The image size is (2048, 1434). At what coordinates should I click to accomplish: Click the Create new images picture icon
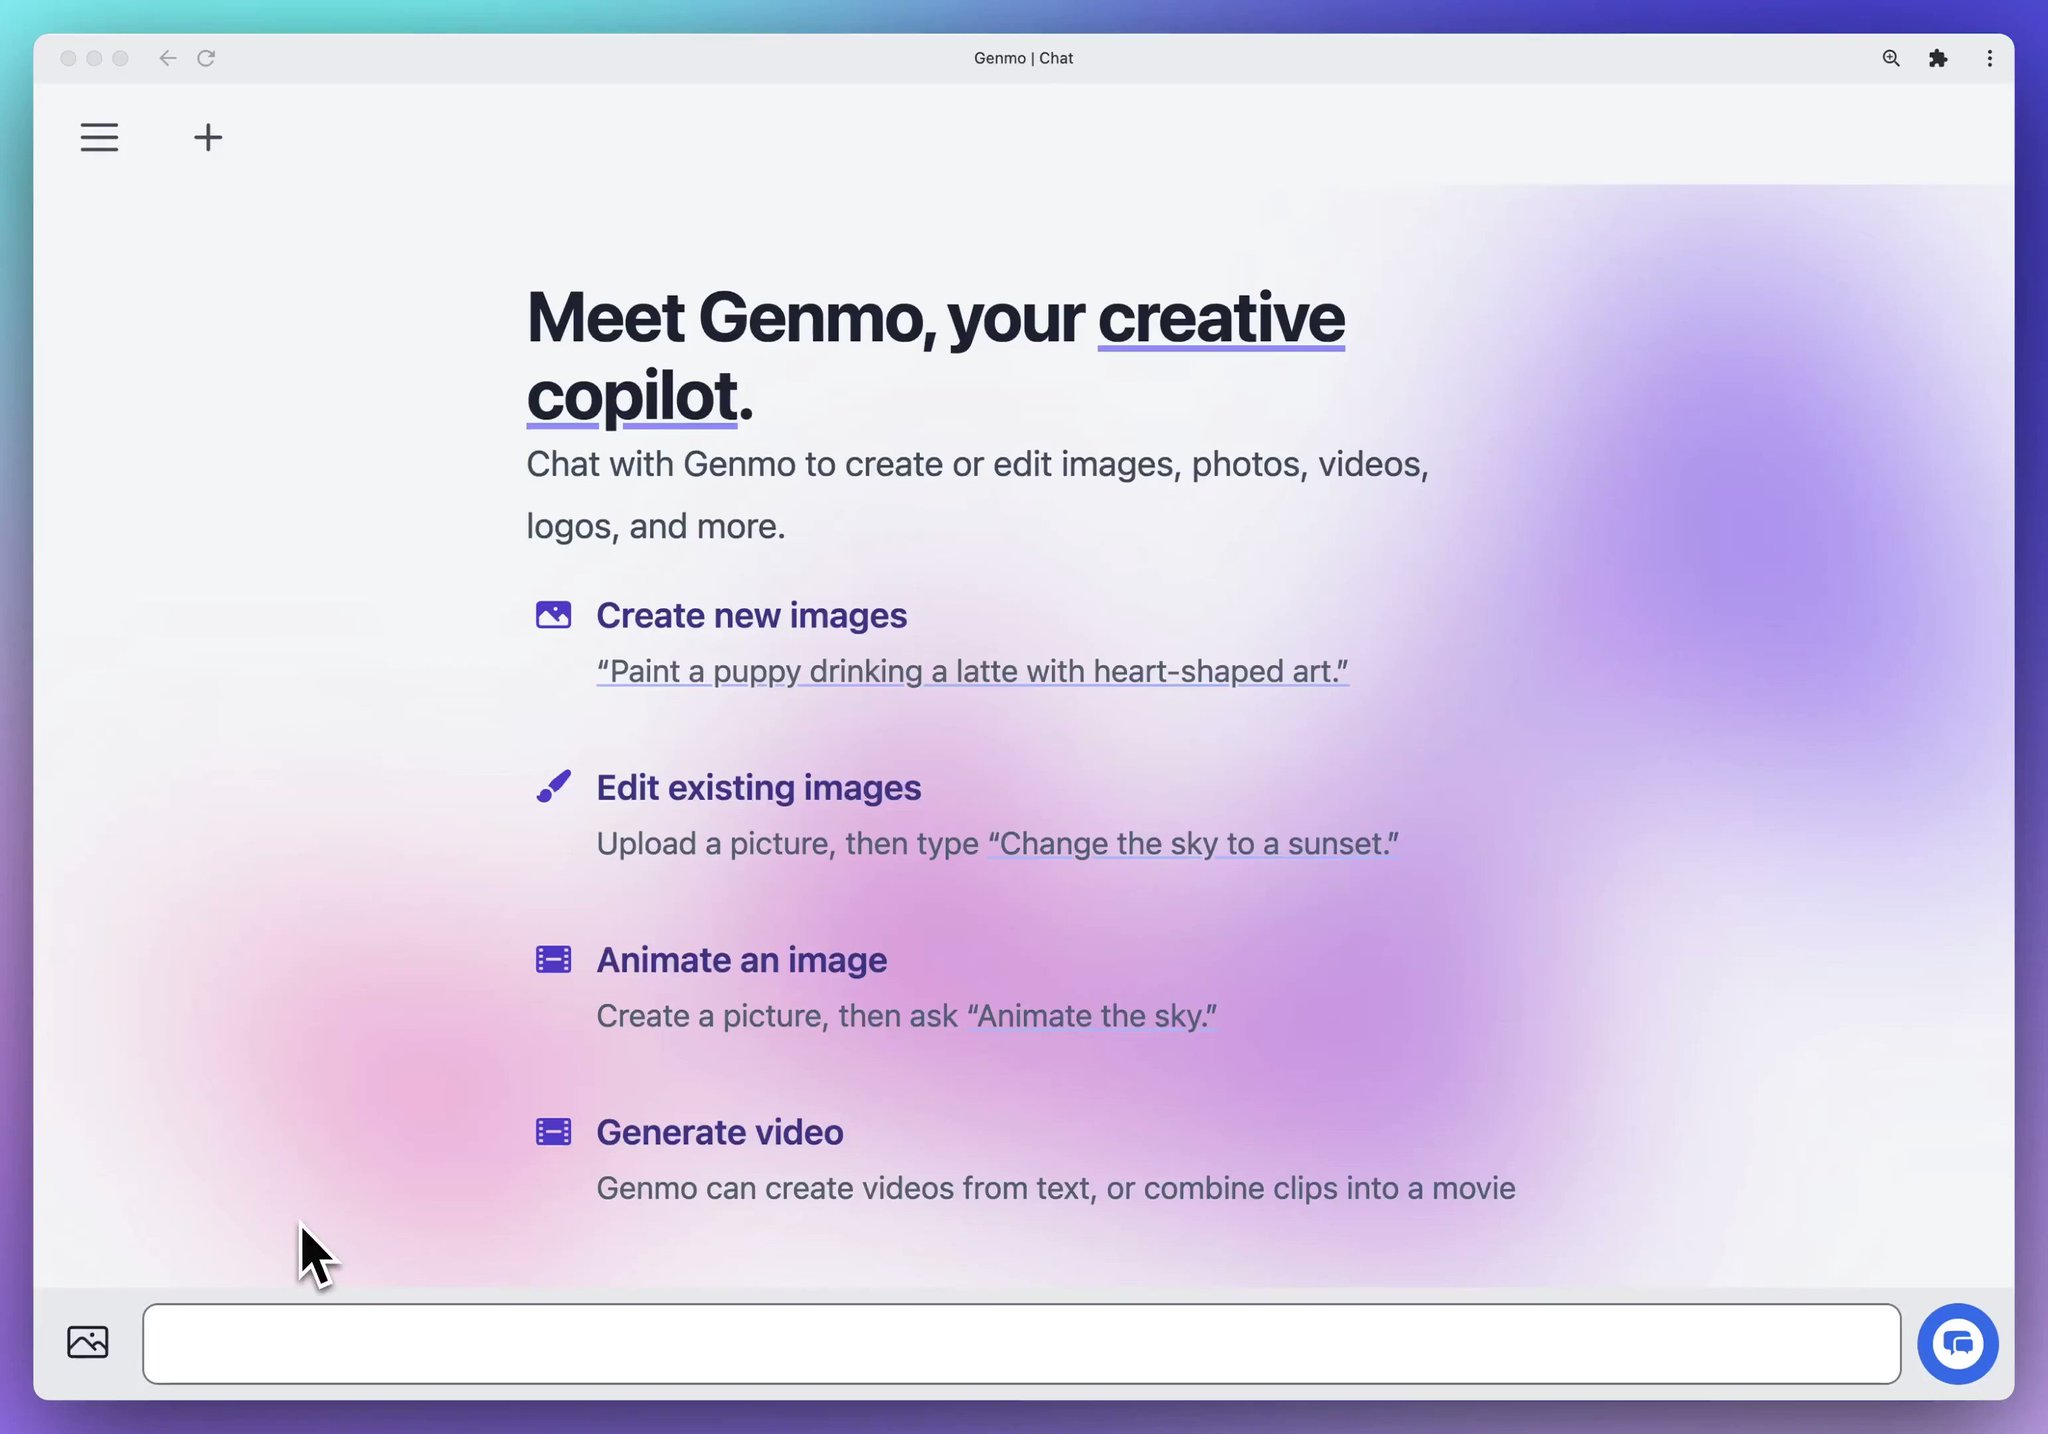552,614
